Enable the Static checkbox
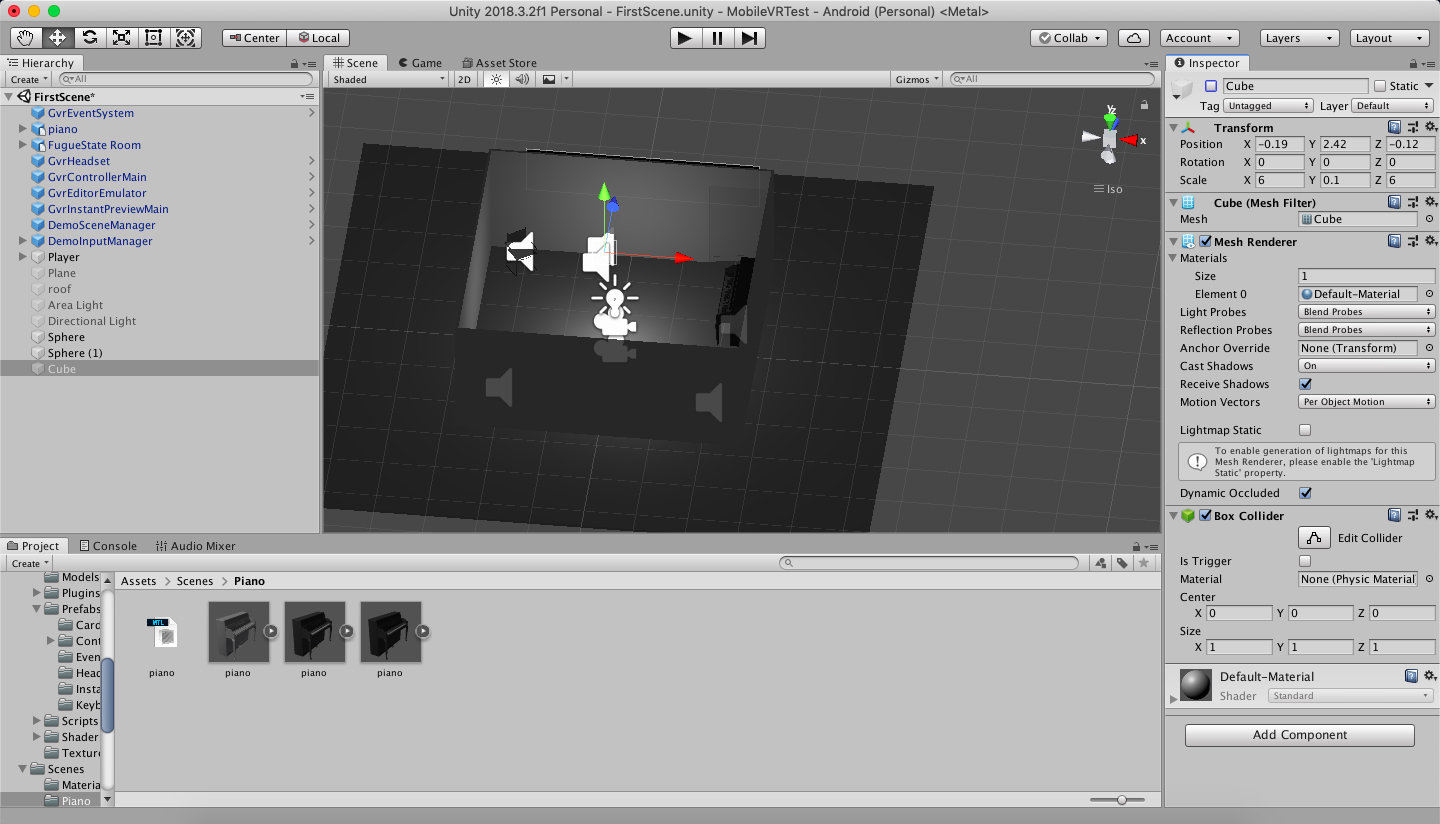The image size is (1440, 824). click(1381, 86)
